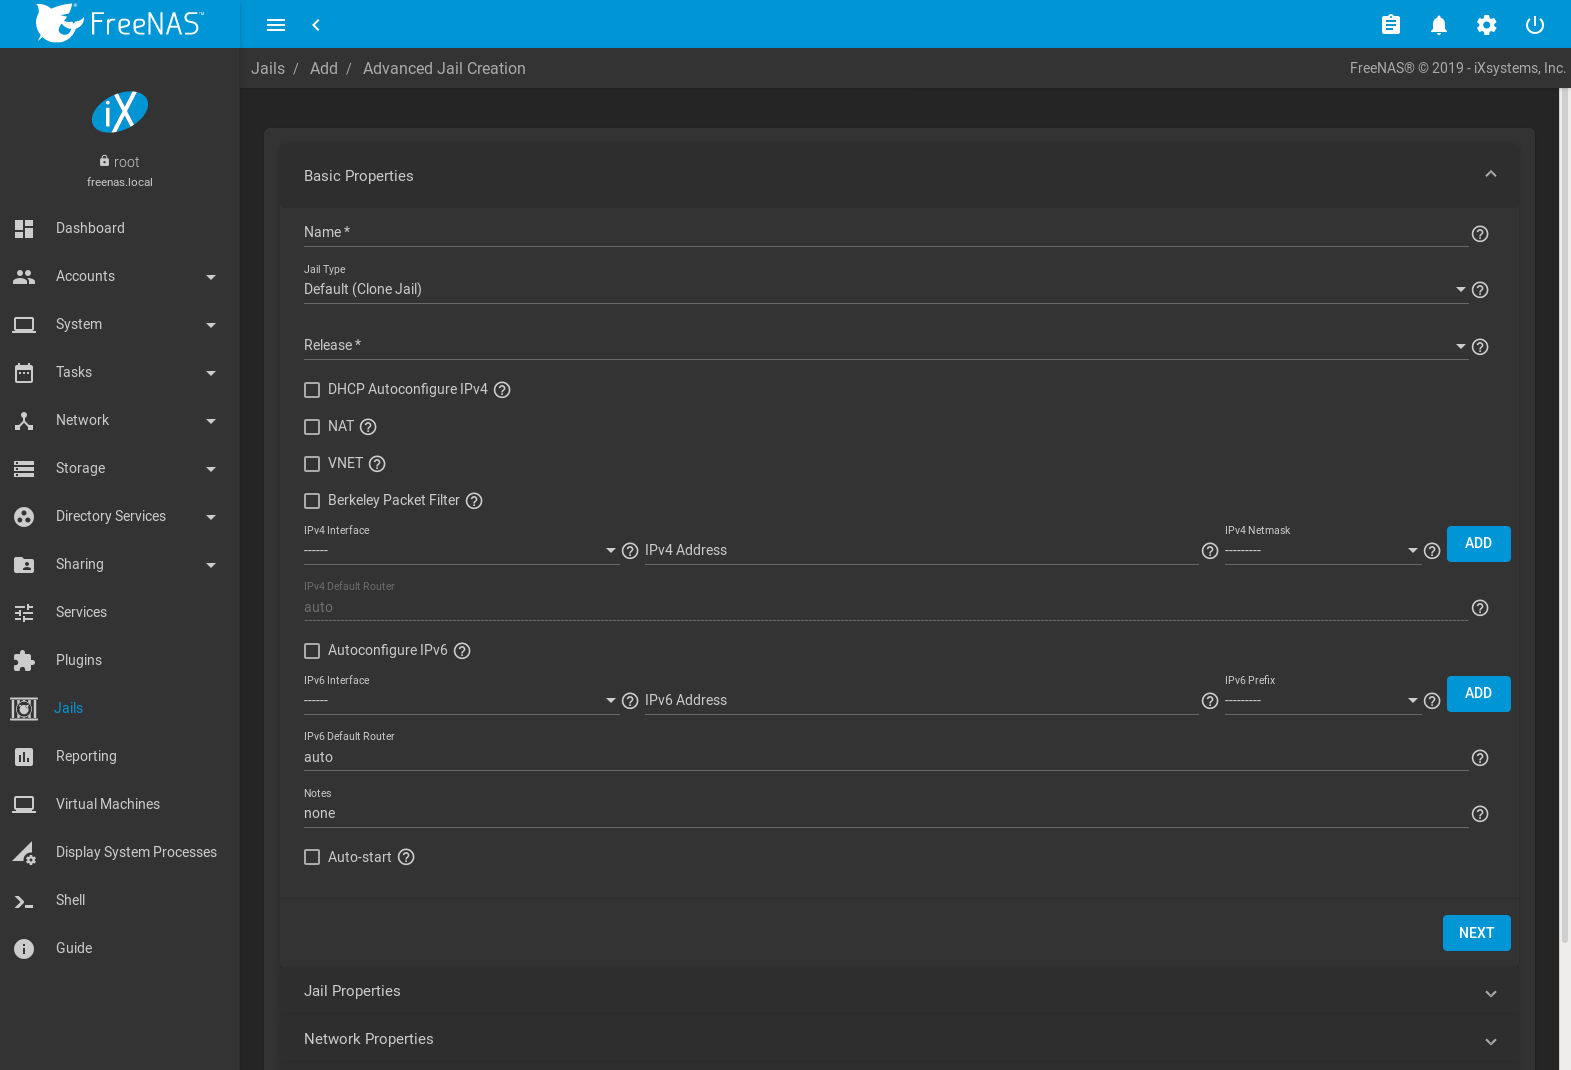The height and width of the screenshot is (1070, 1571).
Task: Click the notifications bell icon
Action: coord(1438,25)
